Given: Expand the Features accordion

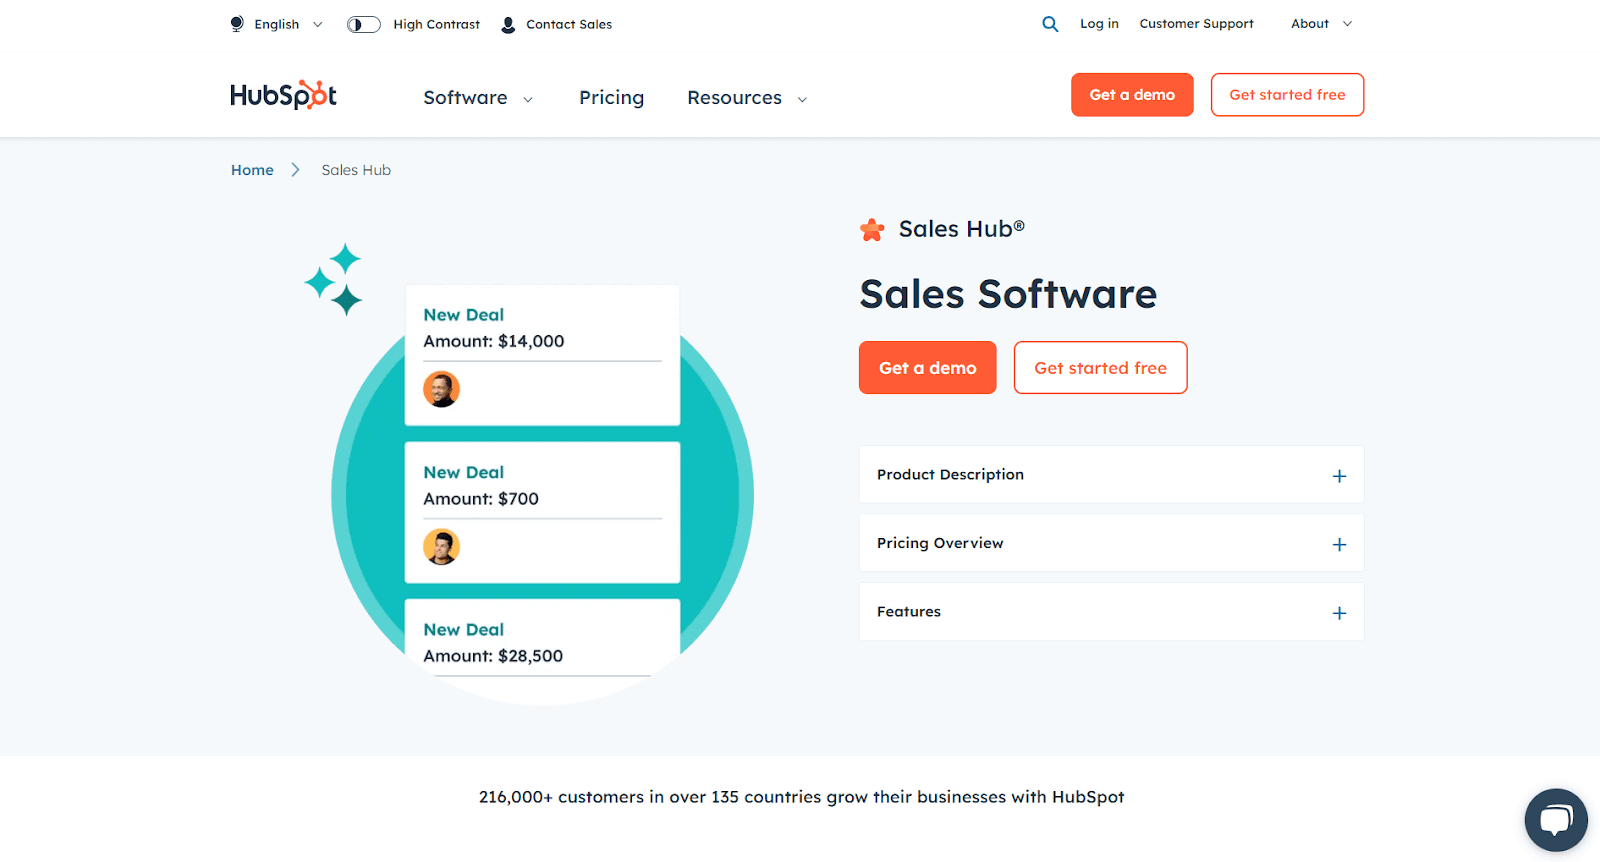Looking at the screenshot, I should (x=1111, y=612).
